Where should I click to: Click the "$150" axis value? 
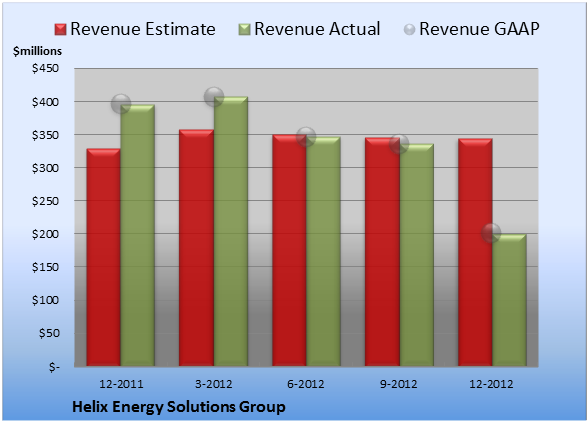click(45, 267)
